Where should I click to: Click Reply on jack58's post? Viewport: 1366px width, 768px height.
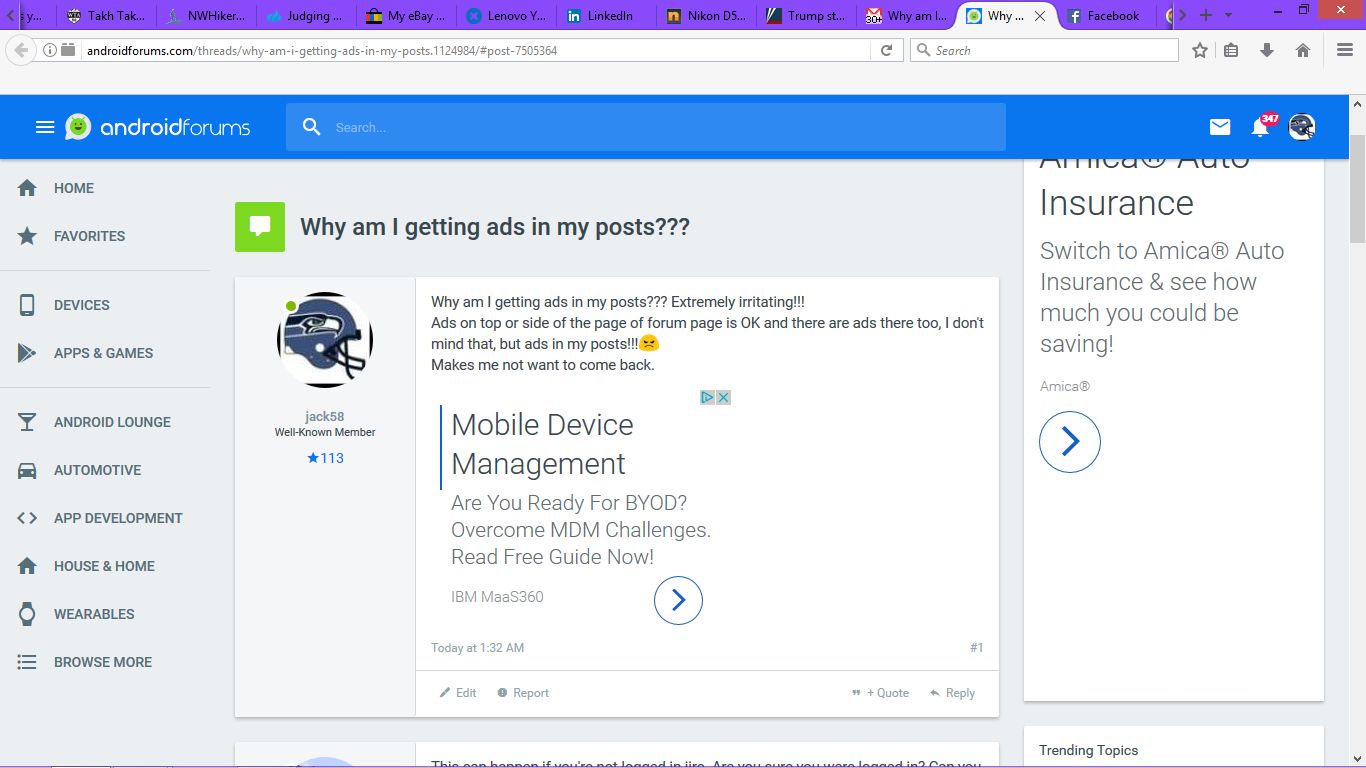(952, 693)
